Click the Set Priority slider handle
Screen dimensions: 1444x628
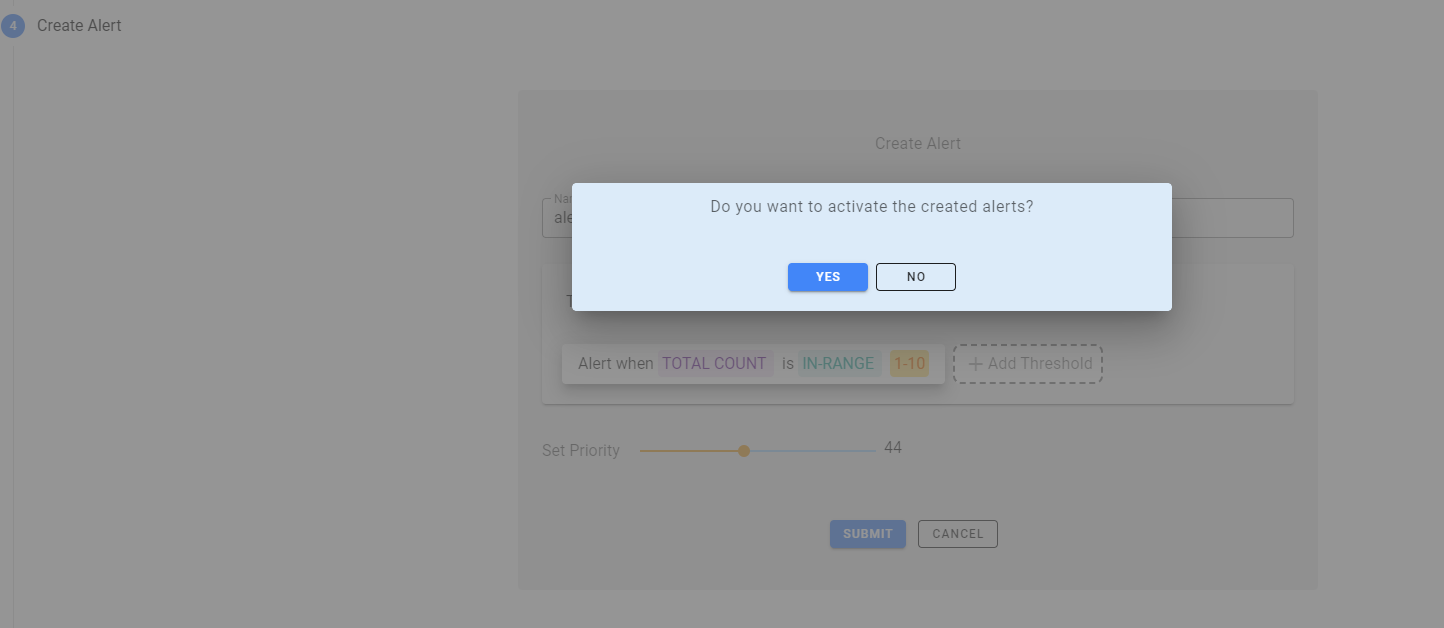[x=744, y=451]
